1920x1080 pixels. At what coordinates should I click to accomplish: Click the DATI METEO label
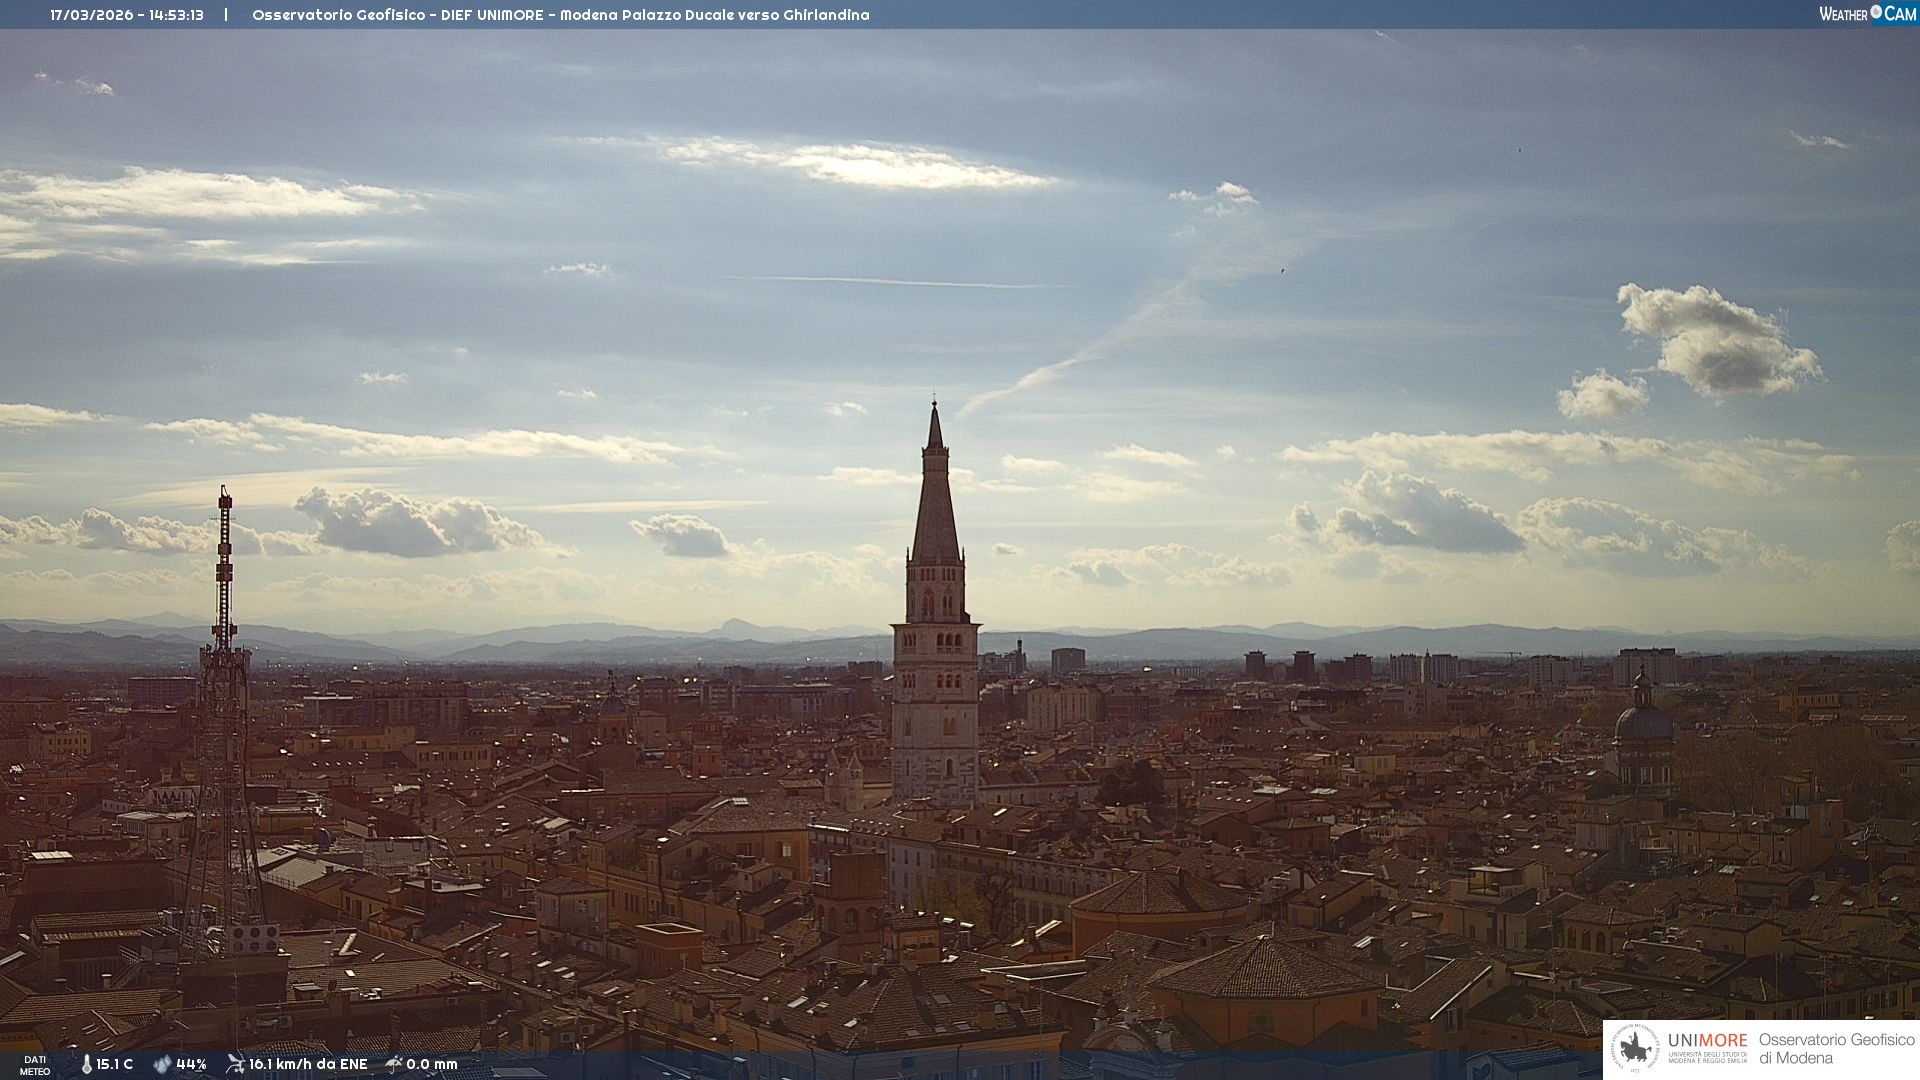point(35,1065)
